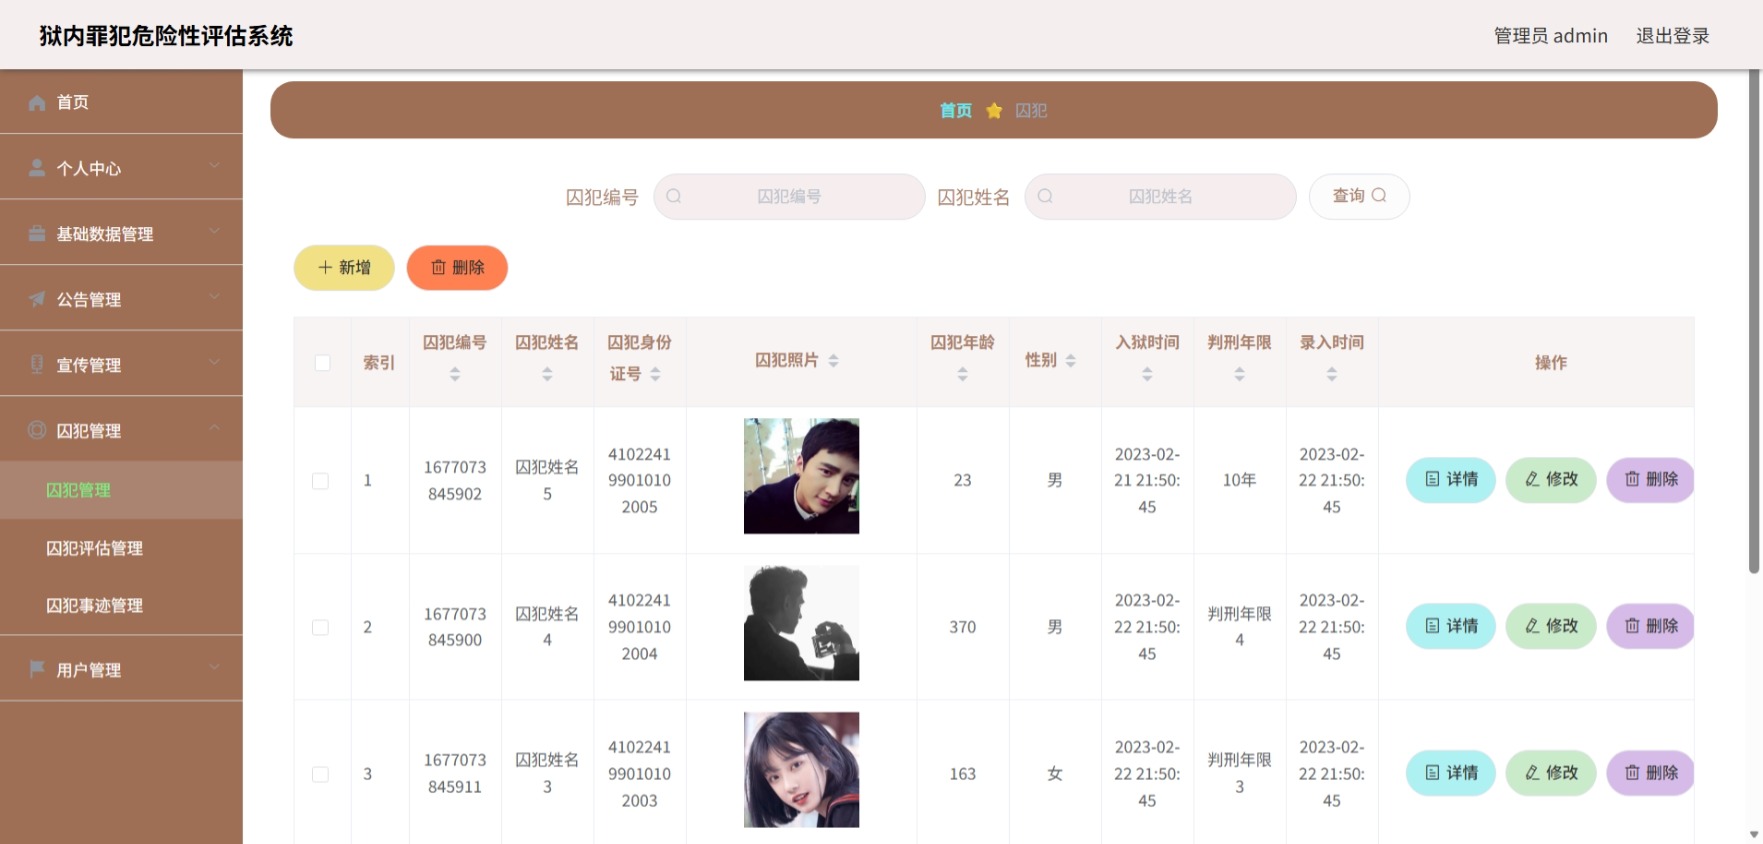
Task: Click 修改 for 囚犯姓名3 row
Action: tap(1551, 773)
